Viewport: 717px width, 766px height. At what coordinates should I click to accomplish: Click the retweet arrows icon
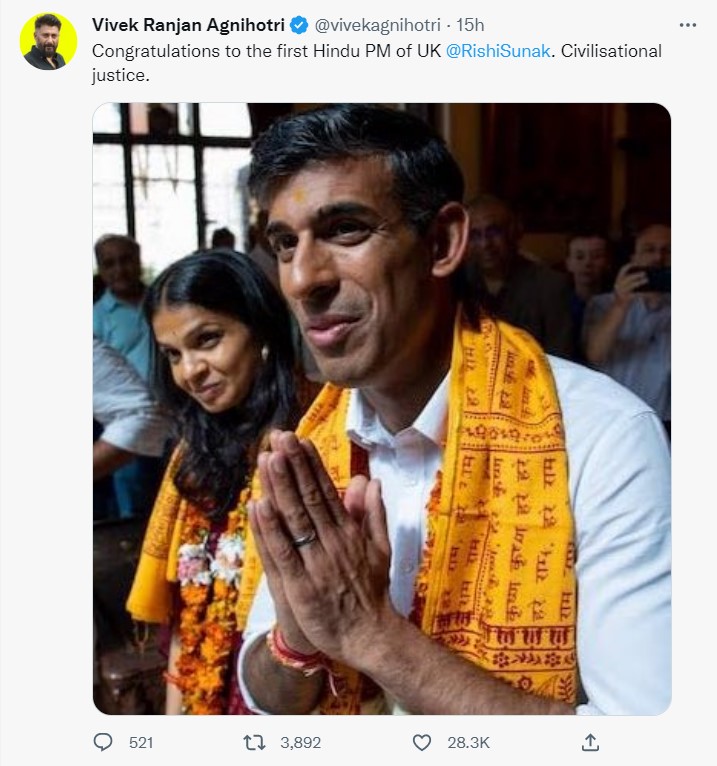(254, 742)
